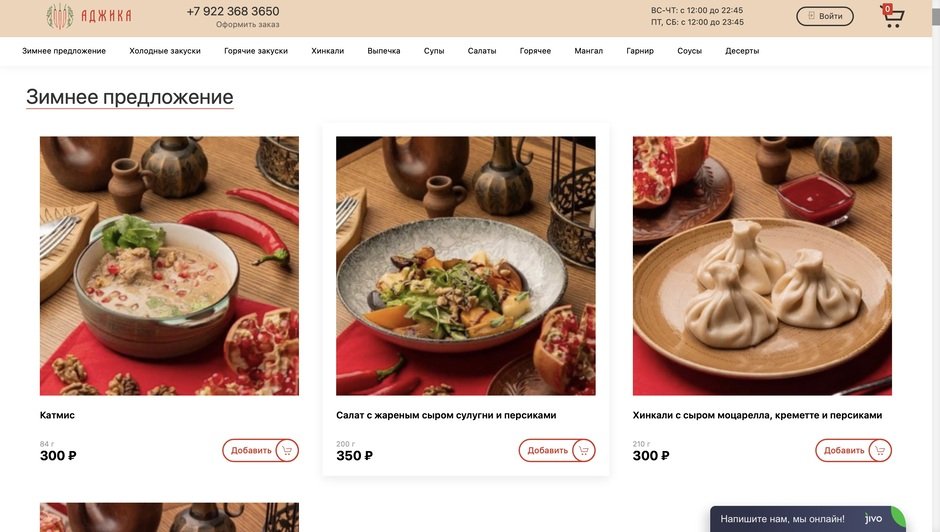Click the Аджика restaurant logo
This screenshot has height=532, width=940.
coord(89,16)
